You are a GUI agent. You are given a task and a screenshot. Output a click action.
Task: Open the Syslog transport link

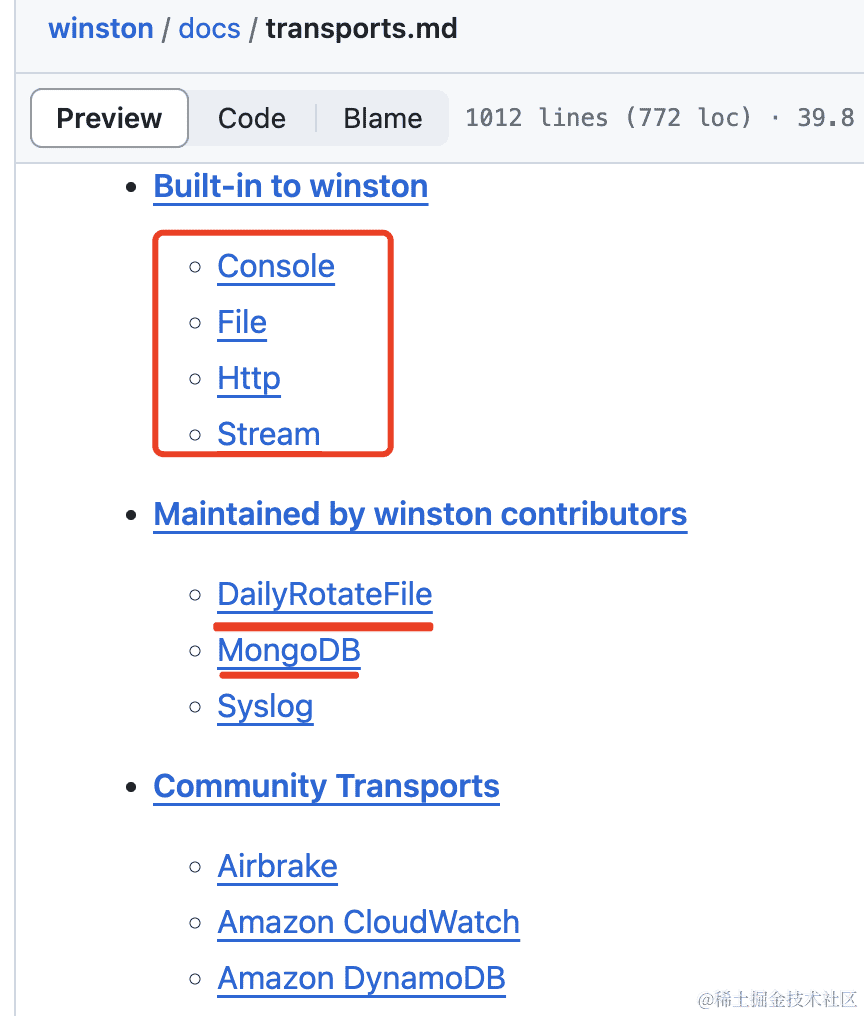(265, 706)
